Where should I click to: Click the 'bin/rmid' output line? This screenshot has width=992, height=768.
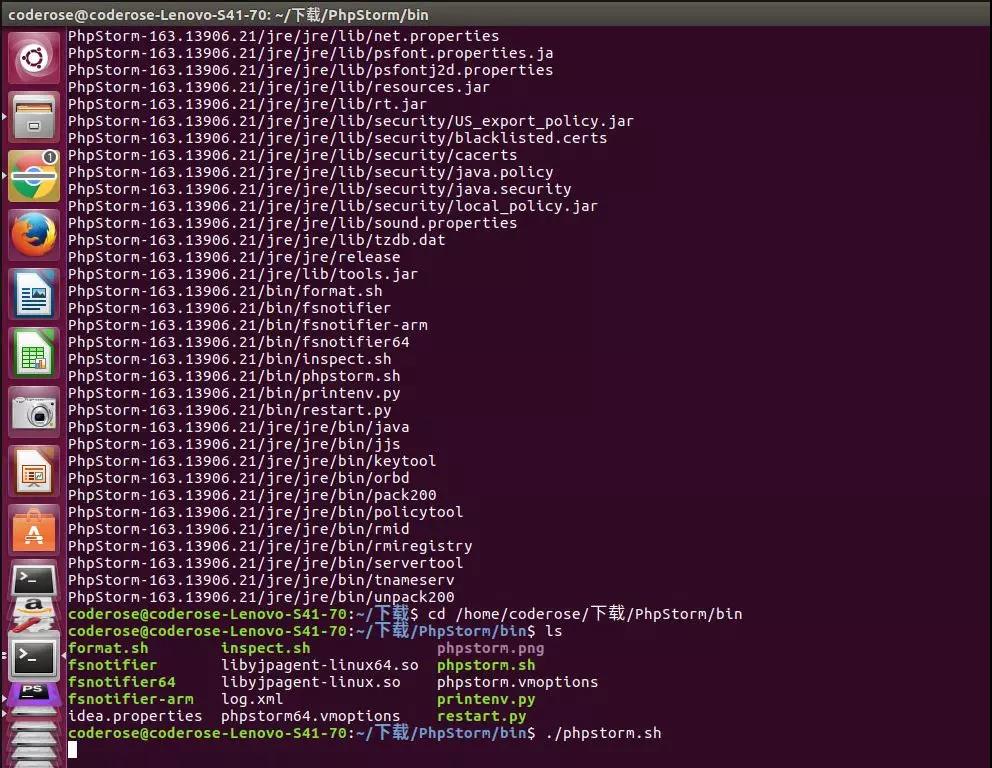(239, 530)
